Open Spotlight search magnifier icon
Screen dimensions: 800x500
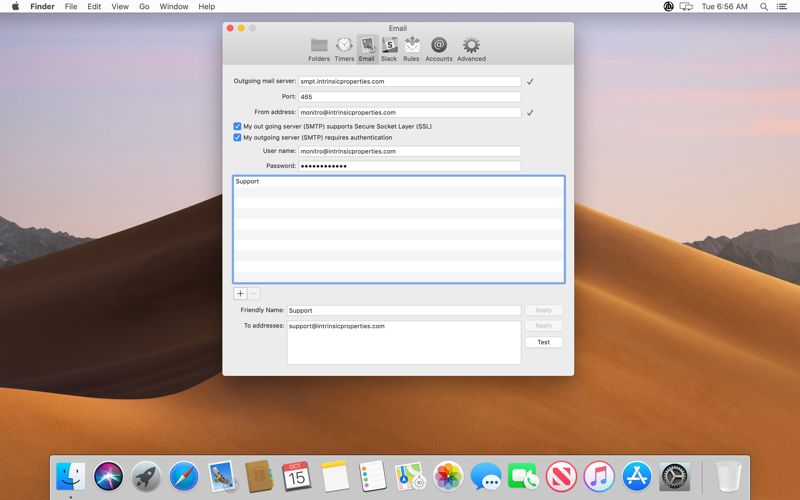pos(764,7)
